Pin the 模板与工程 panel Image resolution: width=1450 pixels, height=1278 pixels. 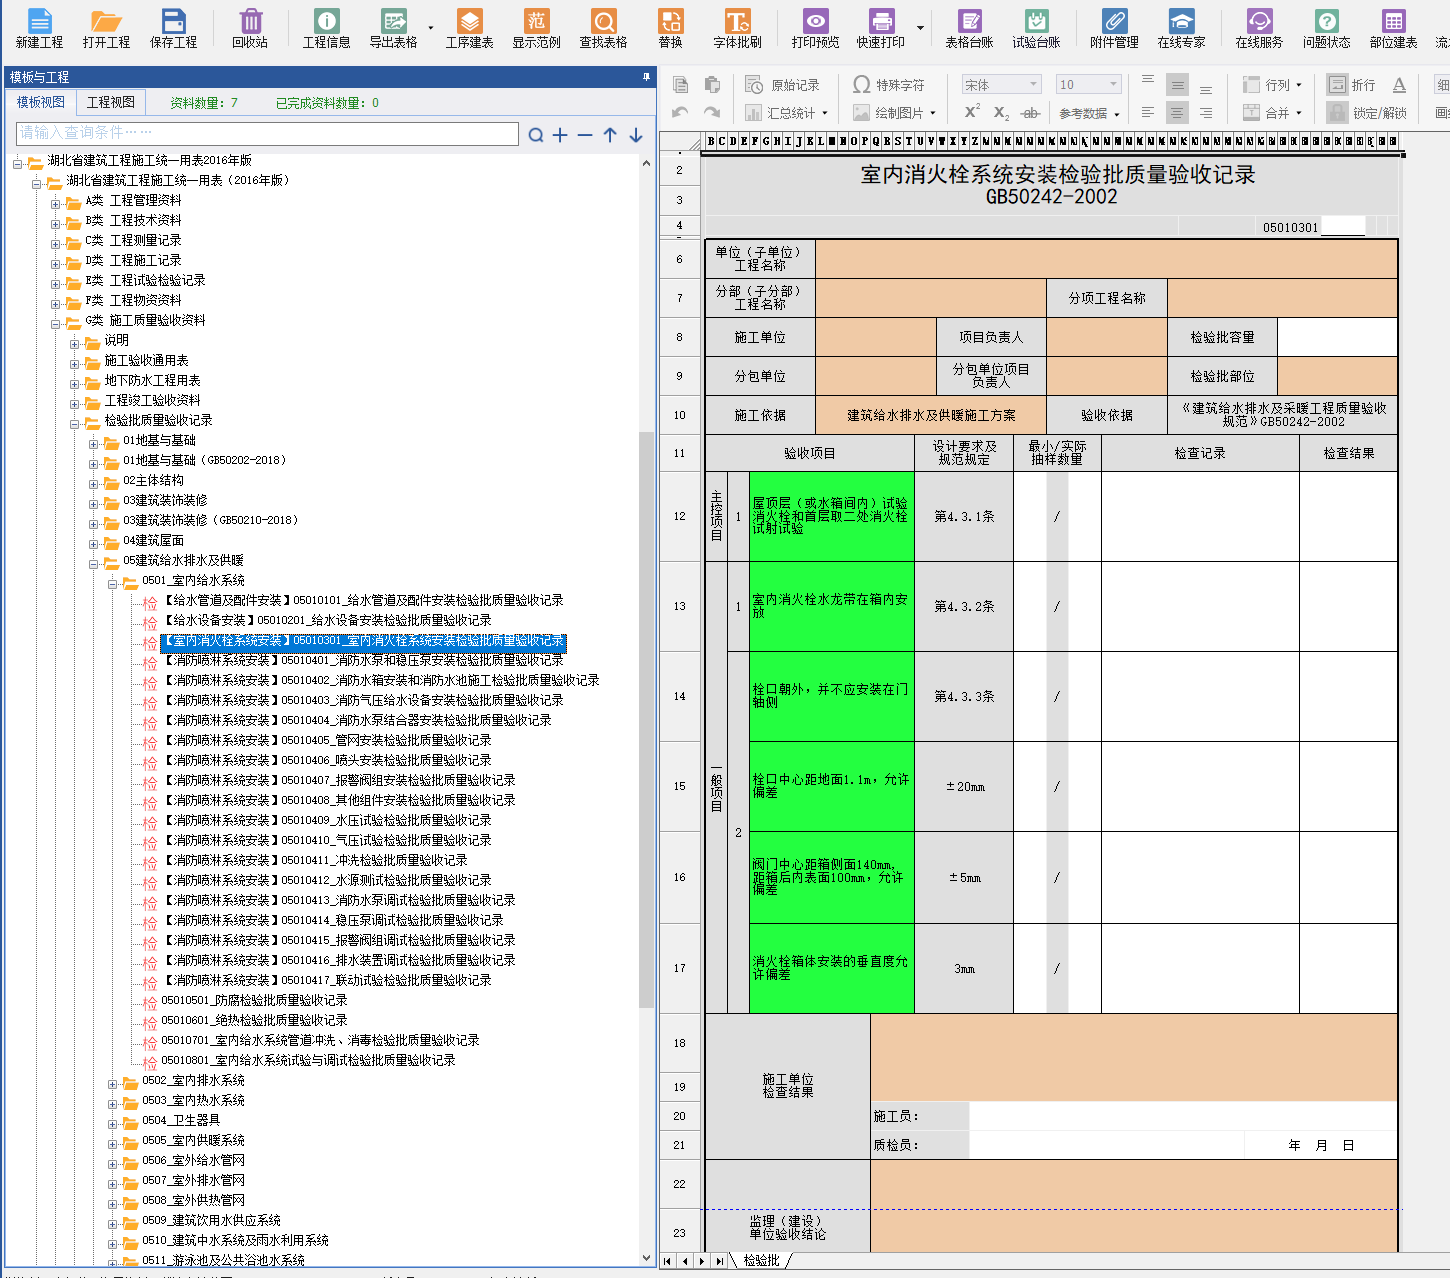tap(646, 76)
